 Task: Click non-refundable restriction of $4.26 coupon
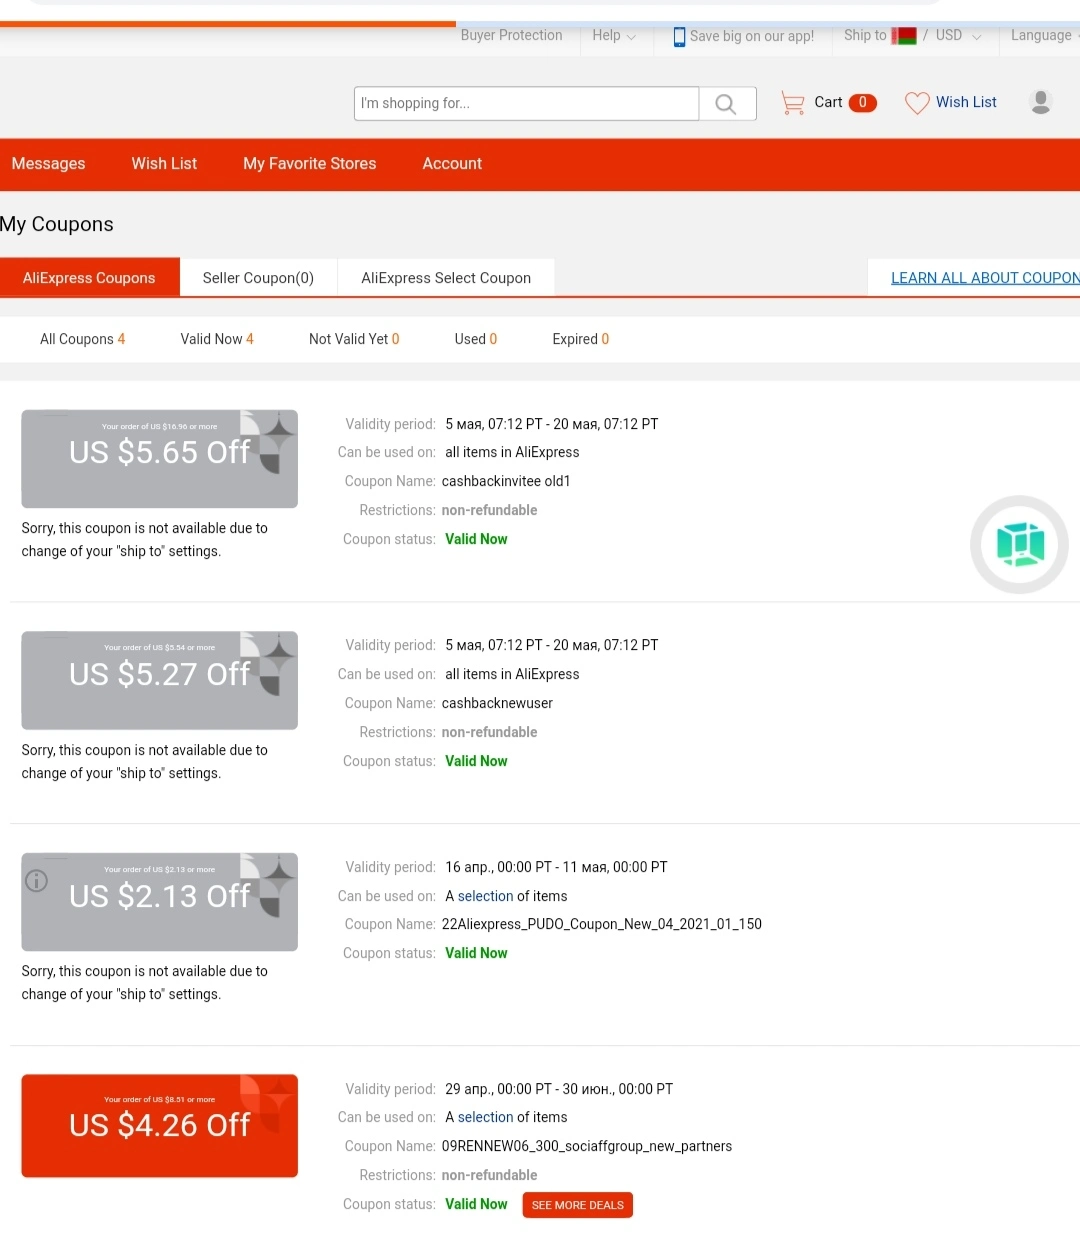[490, 1175]
